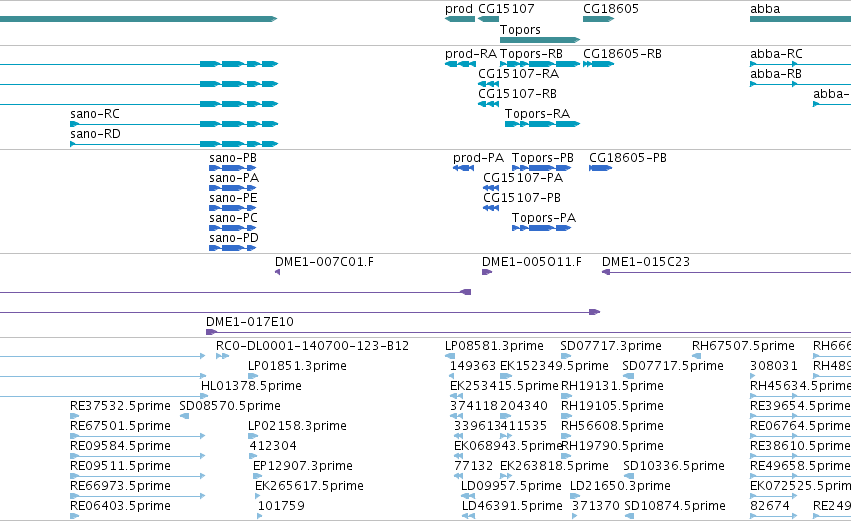Select clone DME1-007C01.F
Viewport: 851px width, 521px height.
[277, 272]
